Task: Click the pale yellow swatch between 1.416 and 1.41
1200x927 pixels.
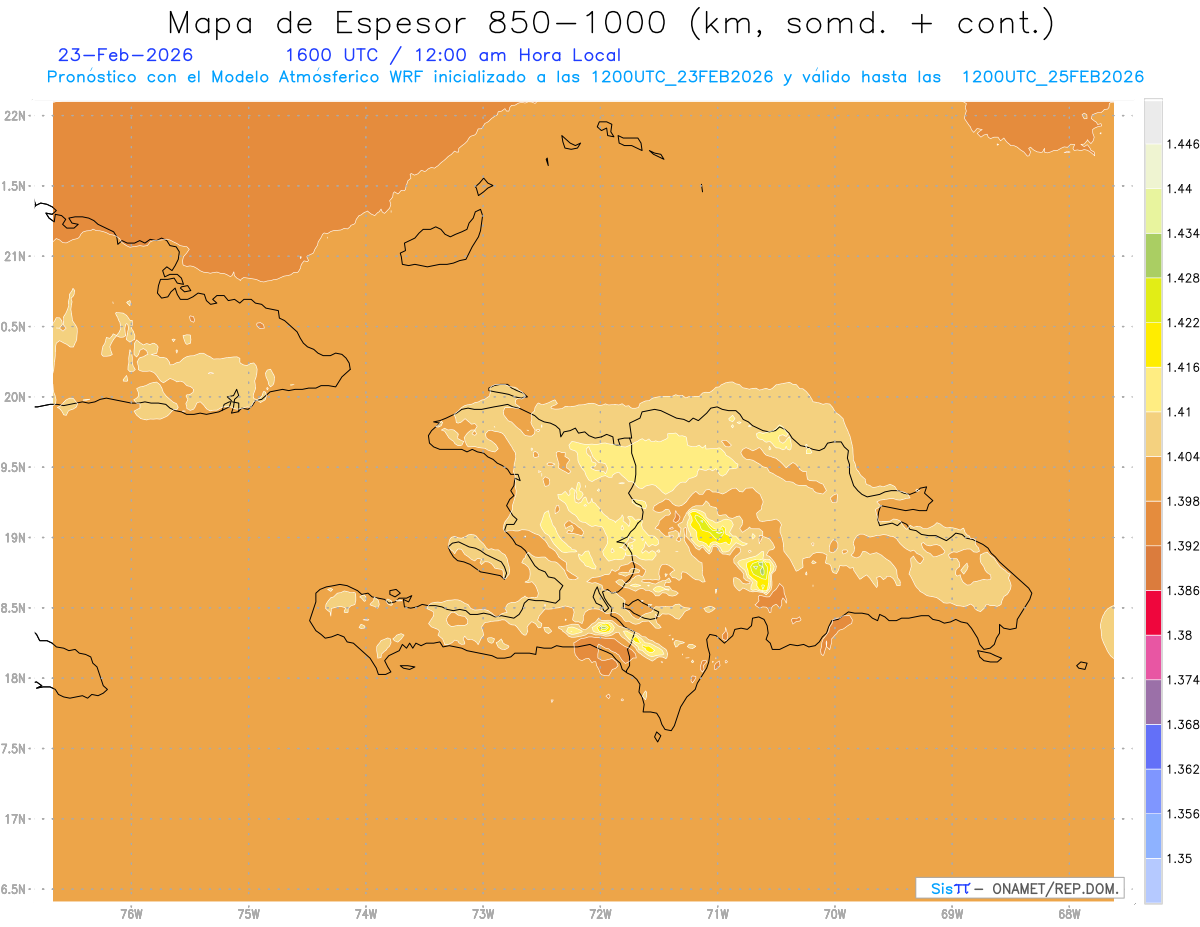Action: click(1153, 389)
